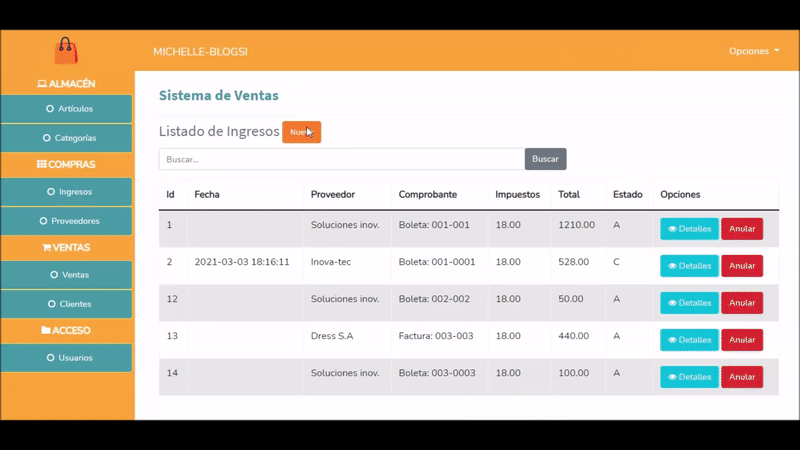The height and width of the screenshot is (450, 800).
Task: Click the orange Nuevo button
Action: pos(301,132)
